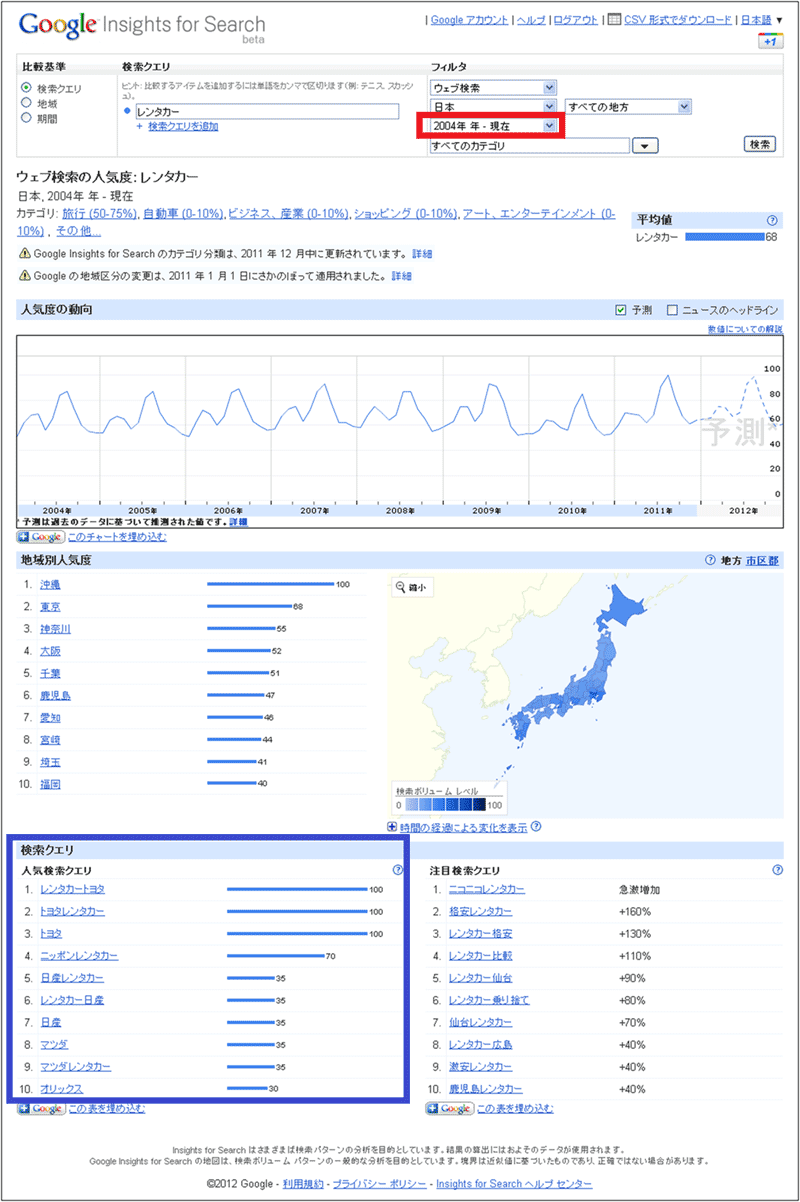Viewport: 800px width, 1202px height.
Task: Open help icon next to 注目検索クエリ
Action: (x=778, y=870)
